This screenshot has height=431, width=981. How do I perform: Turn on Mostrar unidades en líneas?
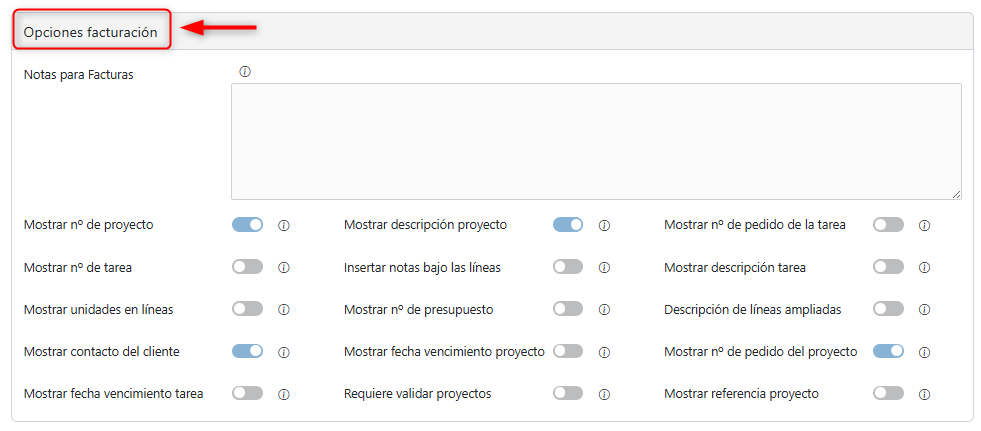[247, 309]
